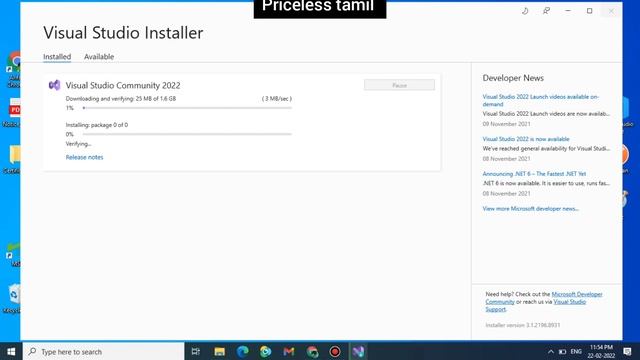Open Announcing .NET 6 news link
This screenshot has height=360, width=640.
pos(534,174)
